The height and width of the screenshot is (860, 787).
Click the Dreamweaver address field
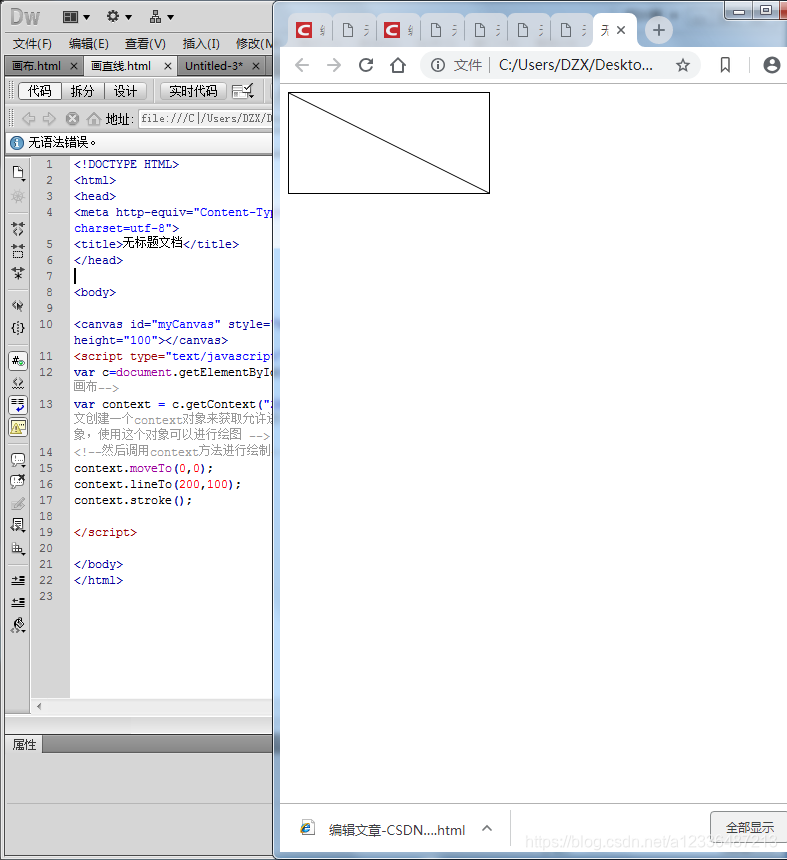point(206,118)
